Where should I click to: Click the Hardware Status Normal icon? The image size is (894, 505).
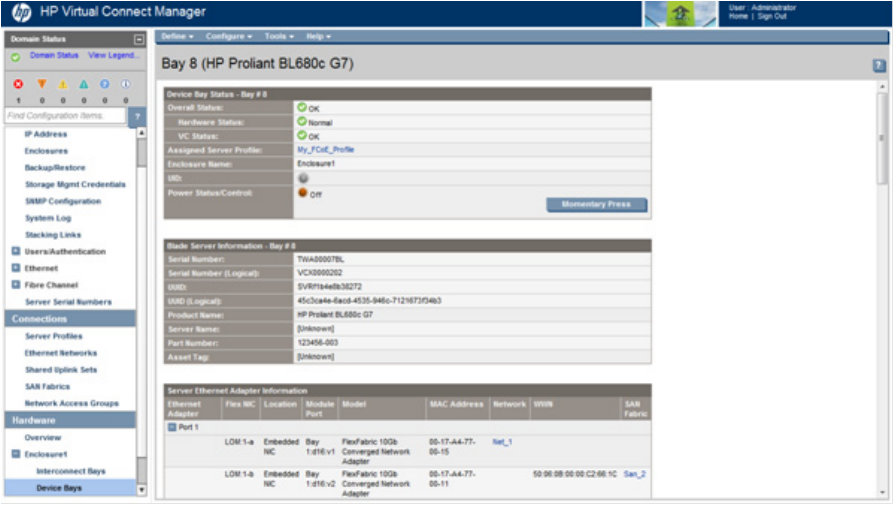click(x=302, y=121)
